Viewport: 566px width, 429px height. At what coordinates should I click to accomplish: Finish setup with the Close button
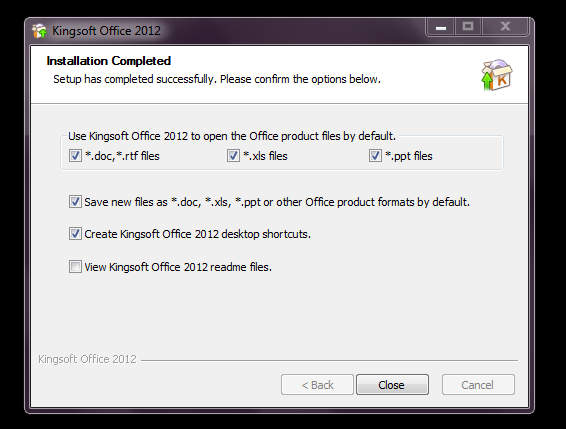392,385
